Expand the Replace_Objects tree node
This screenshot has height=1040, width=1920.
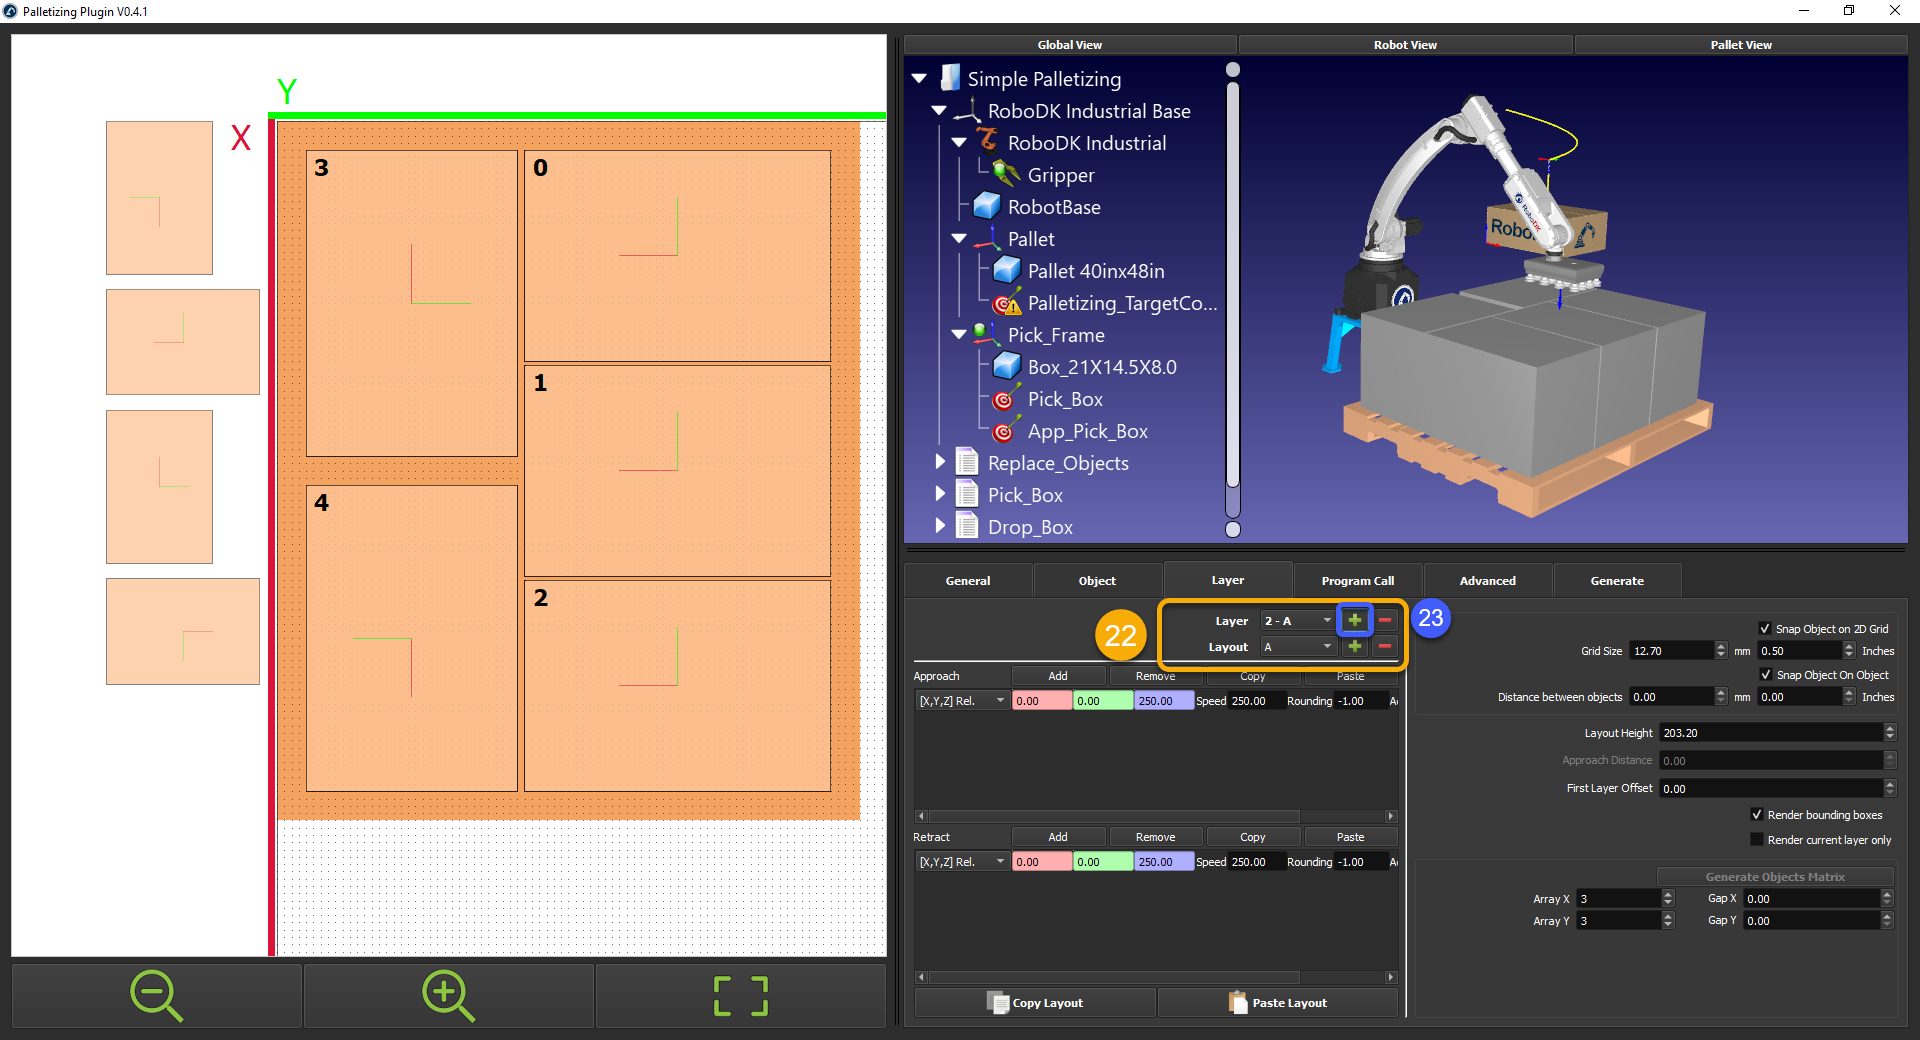pyautogui.click(x=940, y=461)
